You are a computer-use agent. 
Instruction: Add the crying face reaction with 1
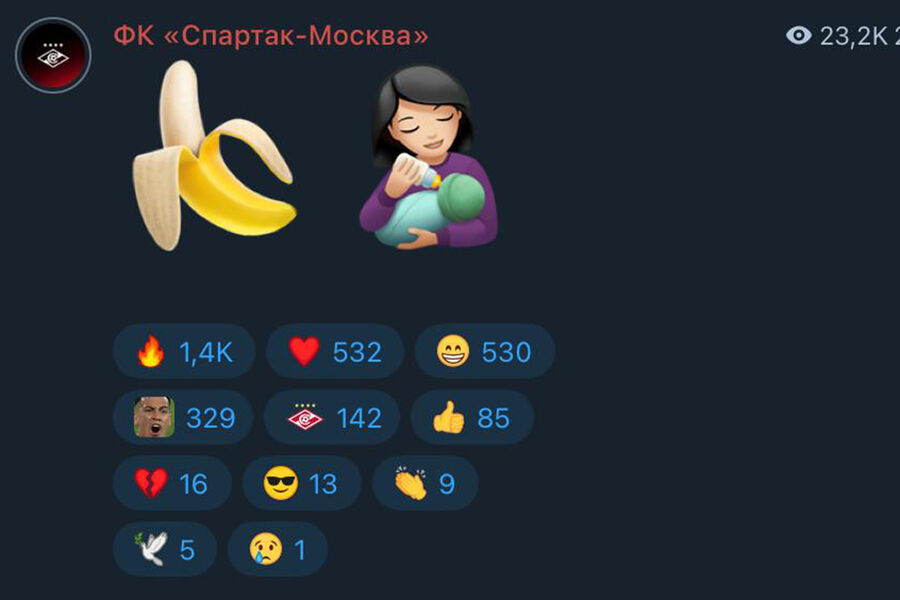point(278,549)
